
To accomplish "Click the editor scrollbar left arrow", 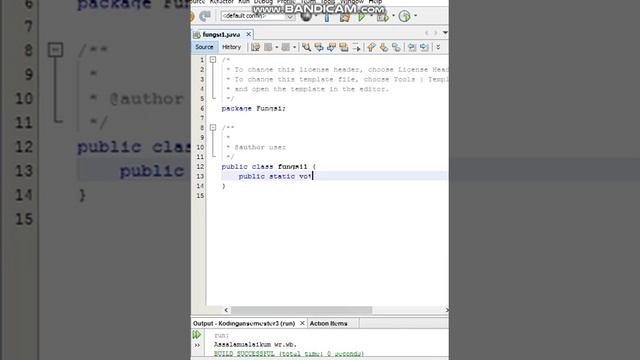I will (226, 310).
